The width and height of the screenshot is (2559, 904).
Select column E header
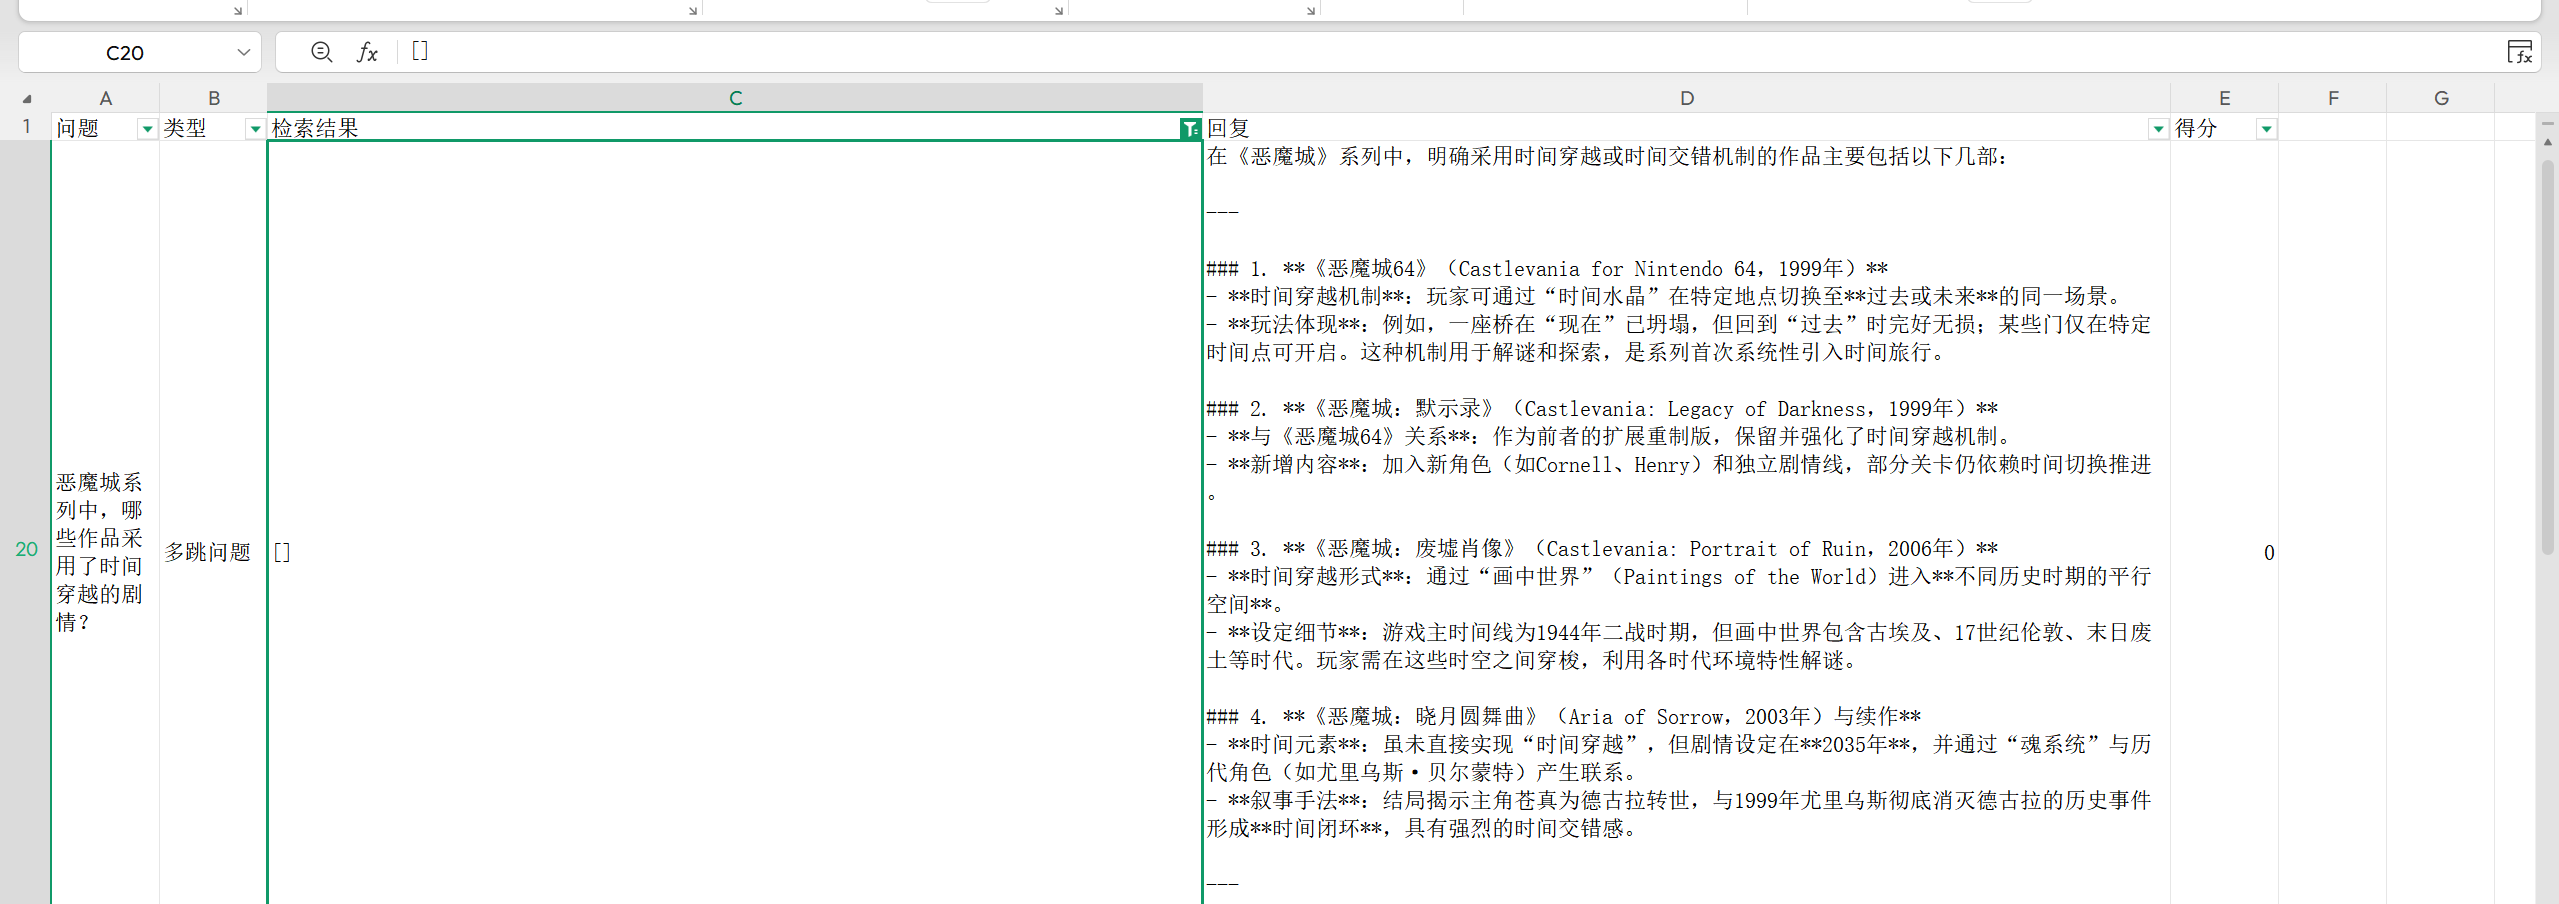click(x=2224, y=98)
